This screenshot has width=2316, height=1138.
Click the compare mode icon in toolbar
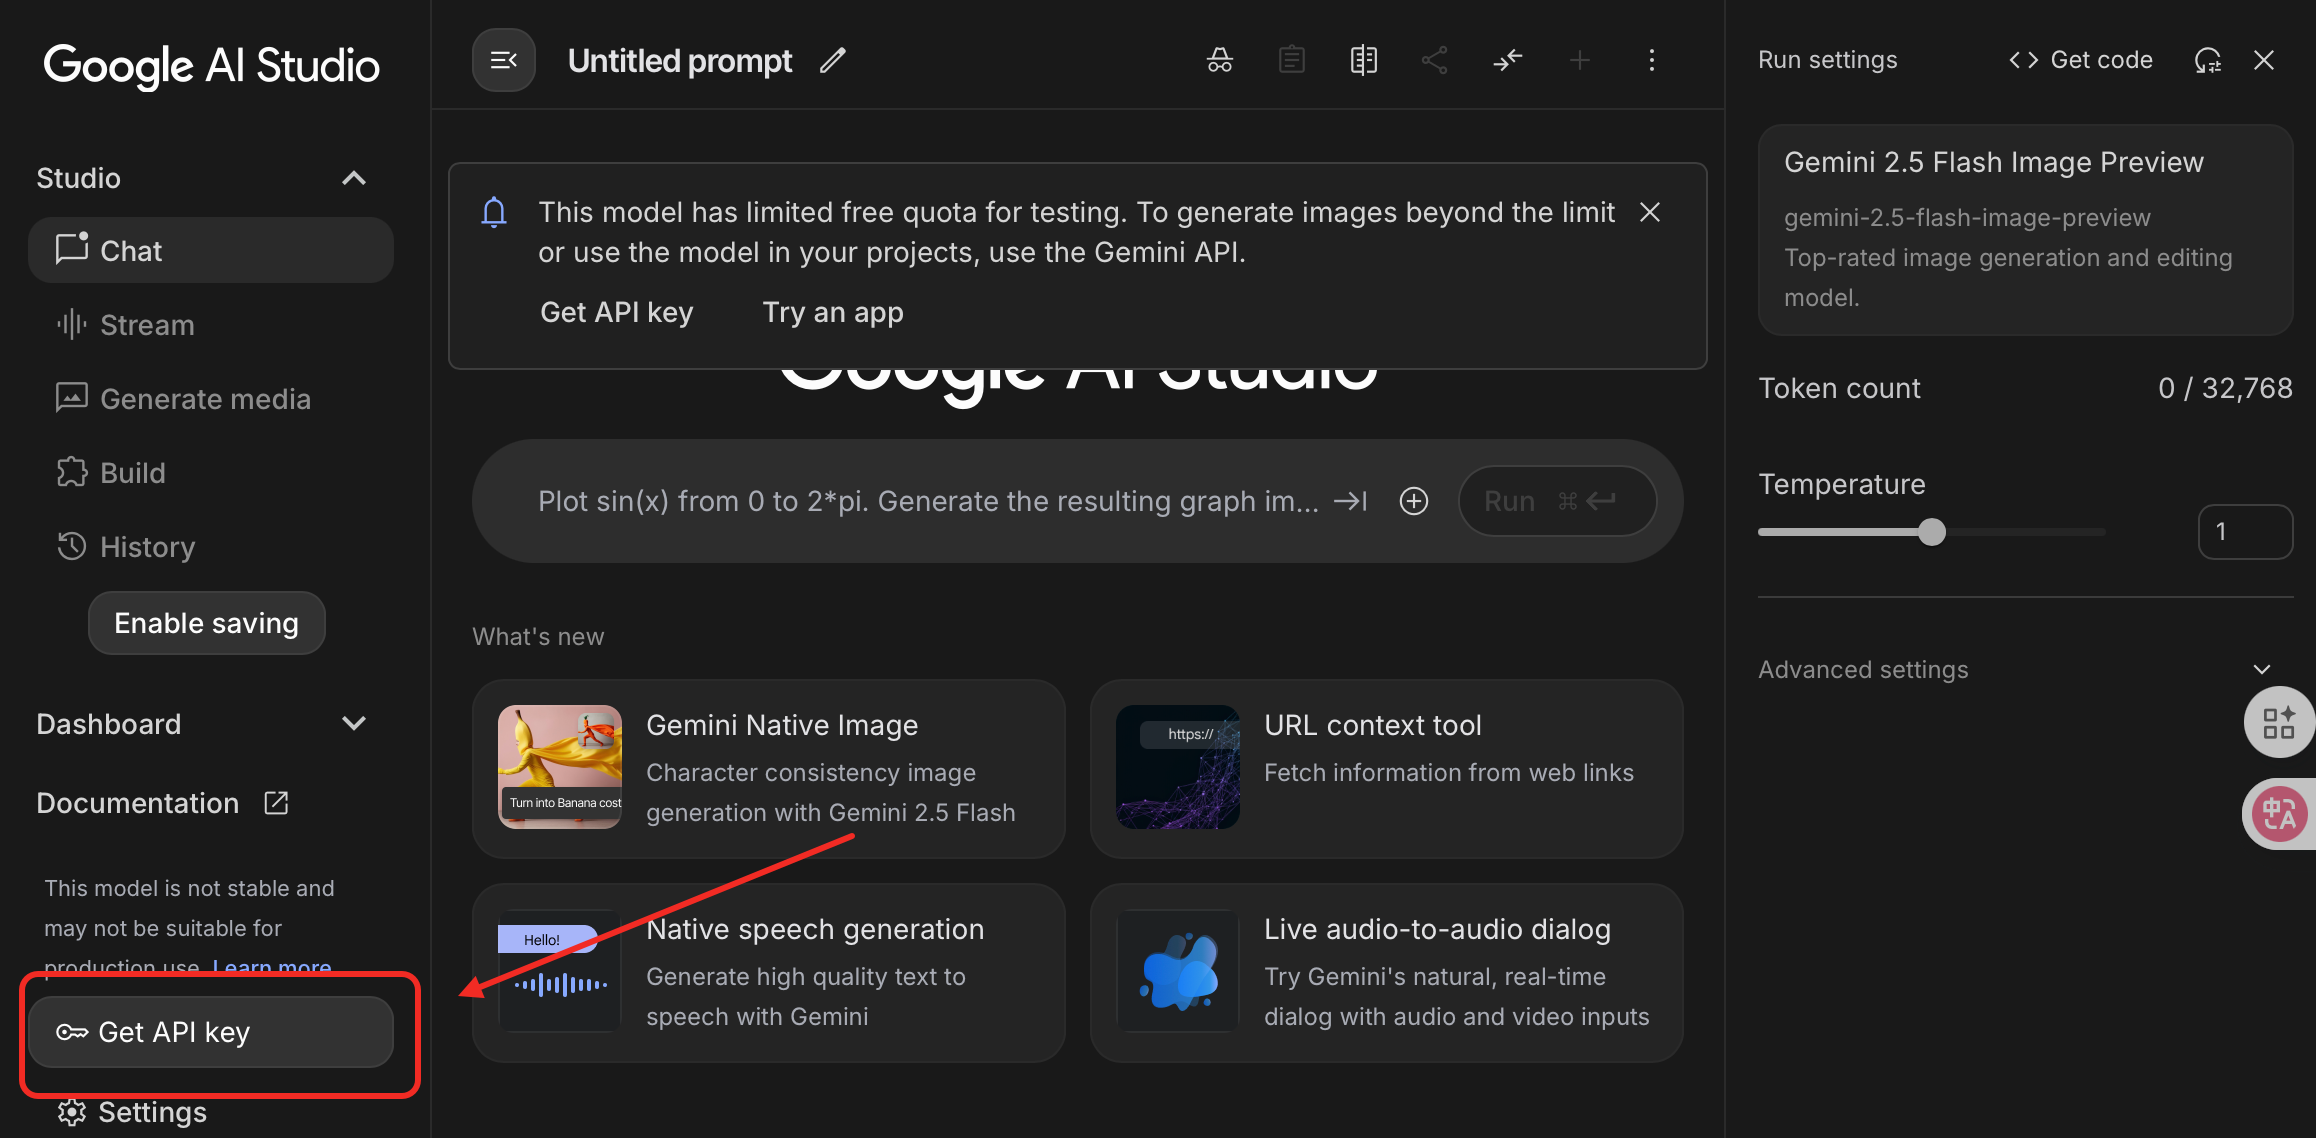click(1363, 60)
